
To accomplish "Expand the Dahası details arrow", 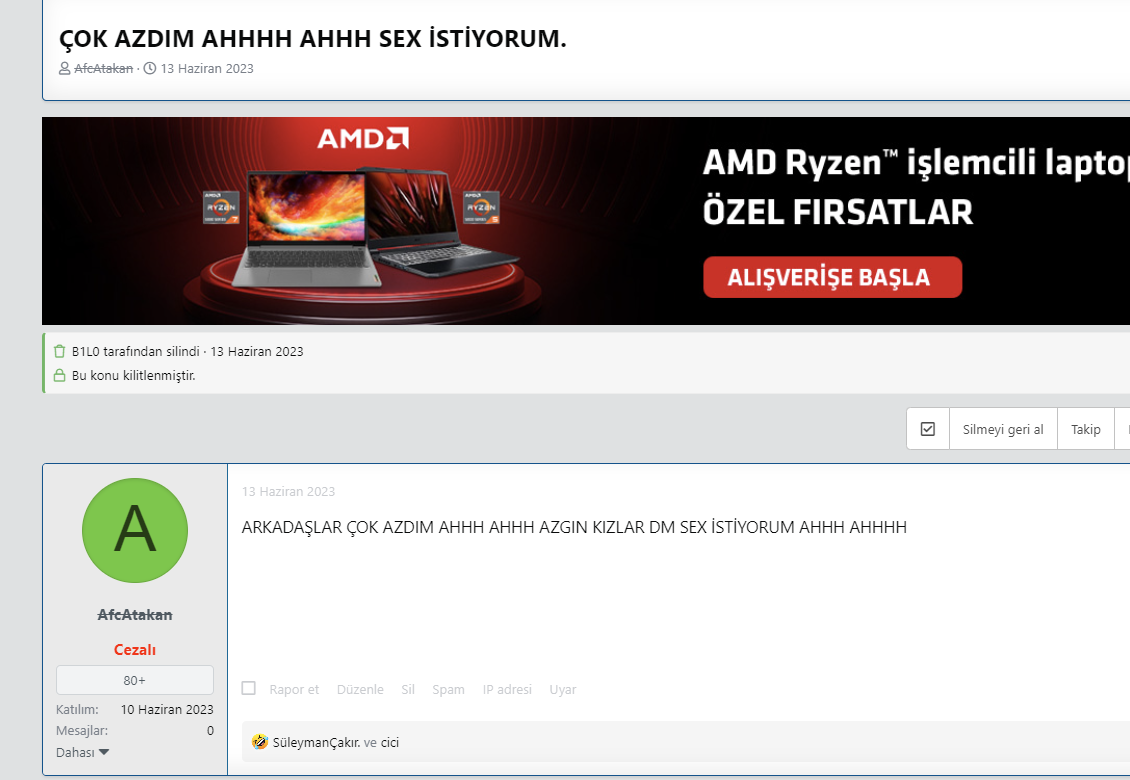I will click(x=104, y=752).
